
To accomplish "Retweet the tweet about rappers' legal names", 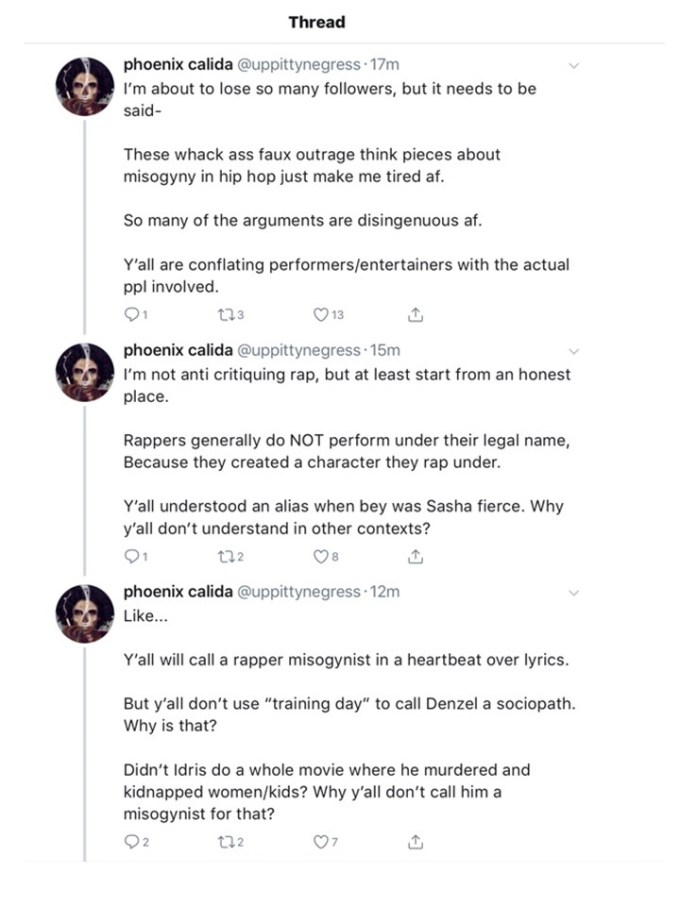I will (x=224, y=555).
